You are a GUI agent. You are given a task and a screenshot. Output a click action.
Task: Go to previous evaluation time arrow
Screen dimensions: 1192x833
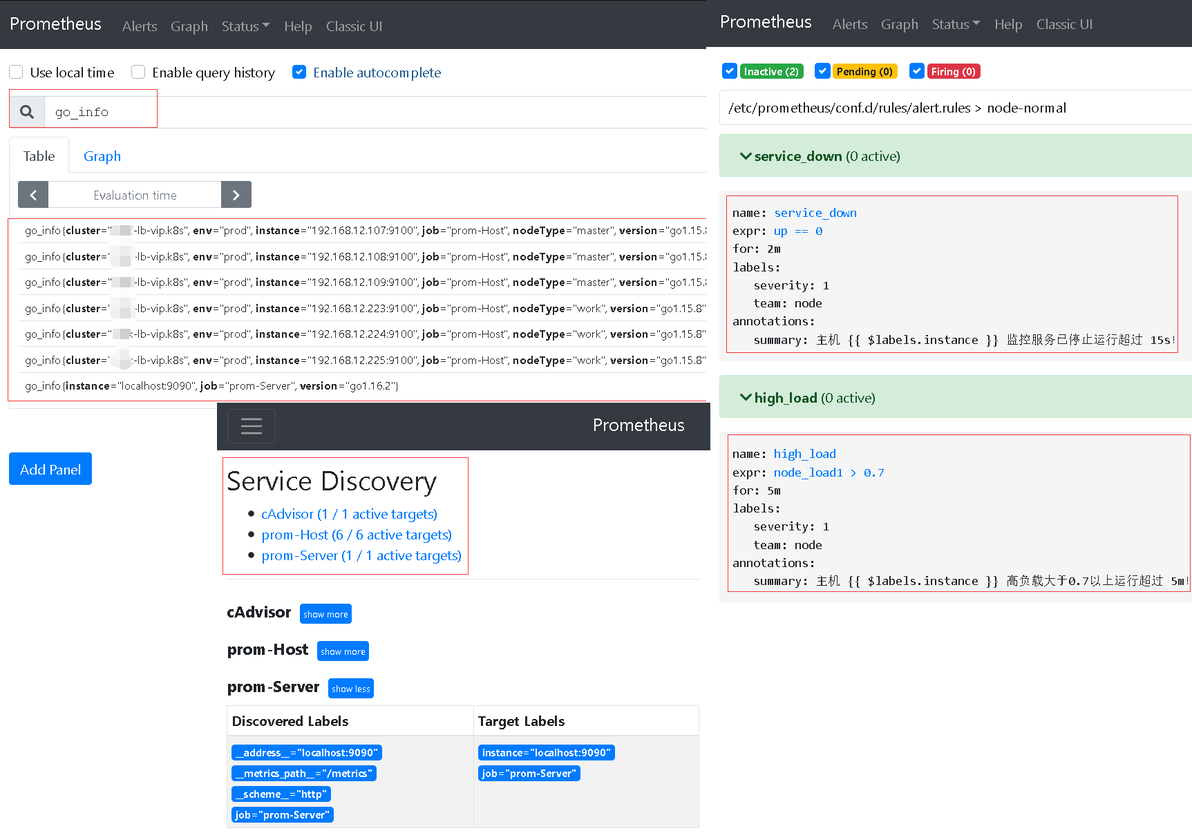(33, 195)
